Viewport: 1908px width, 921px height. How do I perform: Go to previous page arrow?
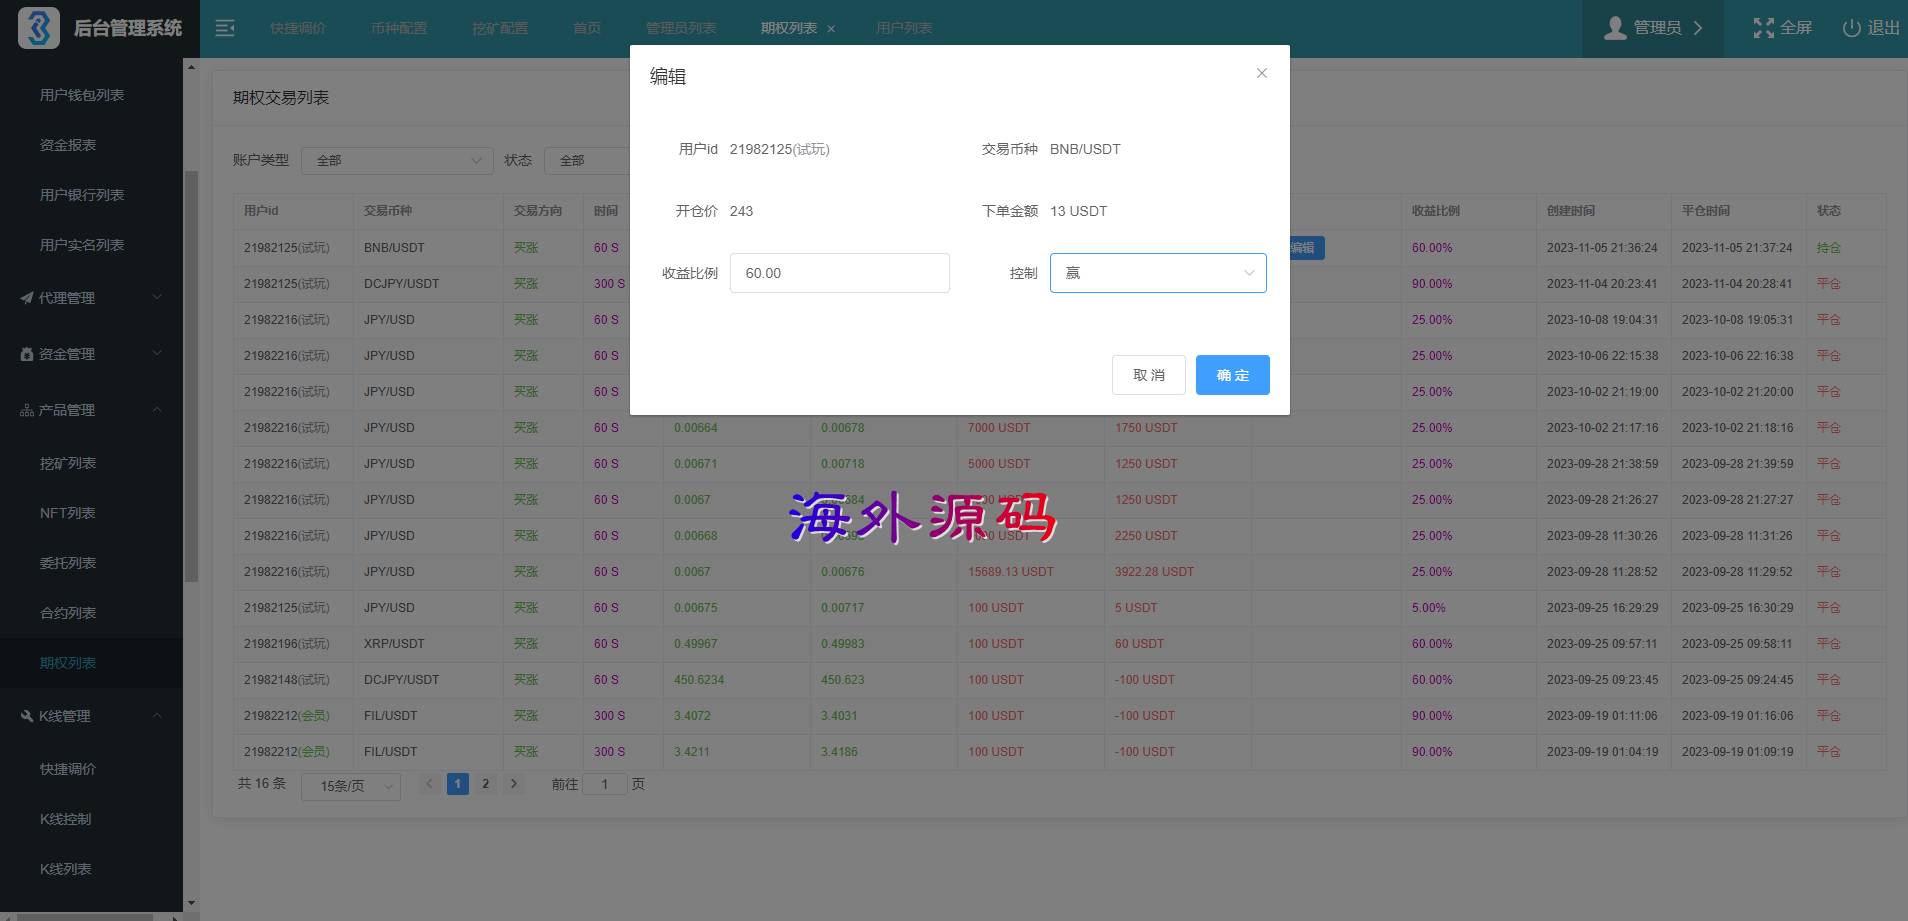click(429, 784)
